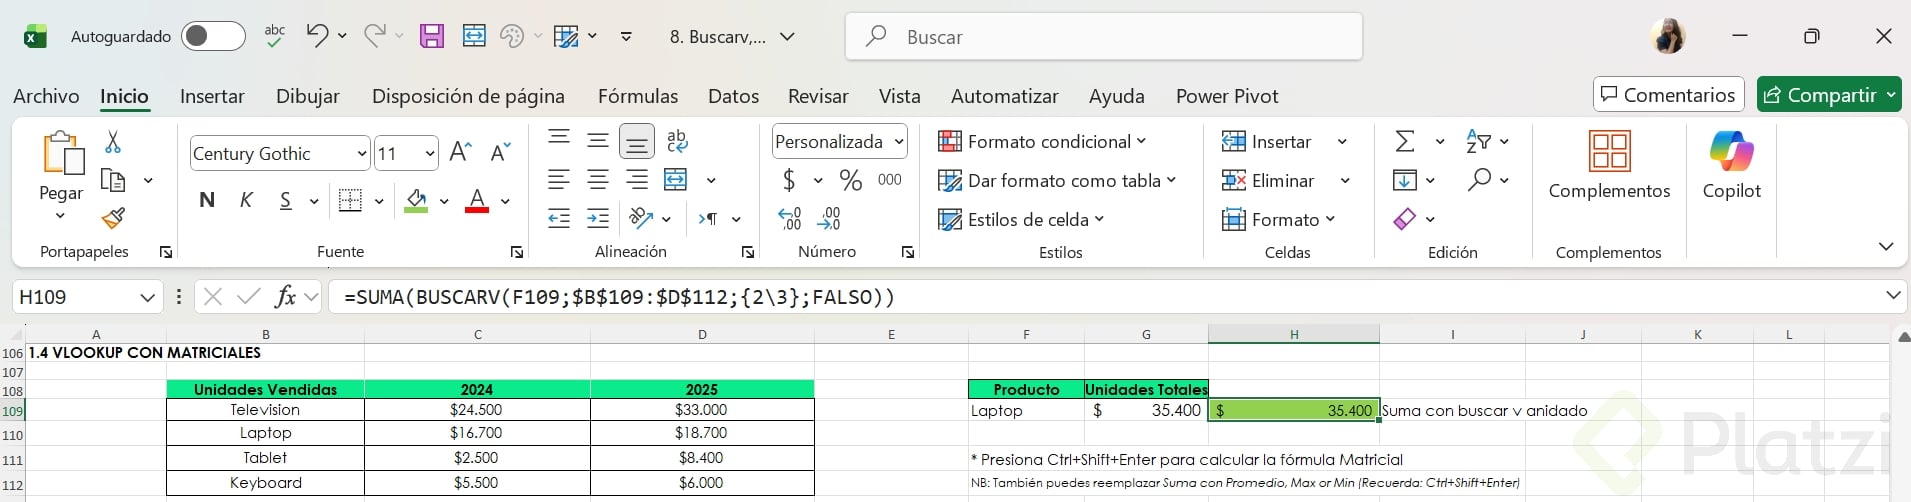Apply thousands separator 000 style
The height and width of the screenshot is (502, 1911).
(x=890, y=180)
